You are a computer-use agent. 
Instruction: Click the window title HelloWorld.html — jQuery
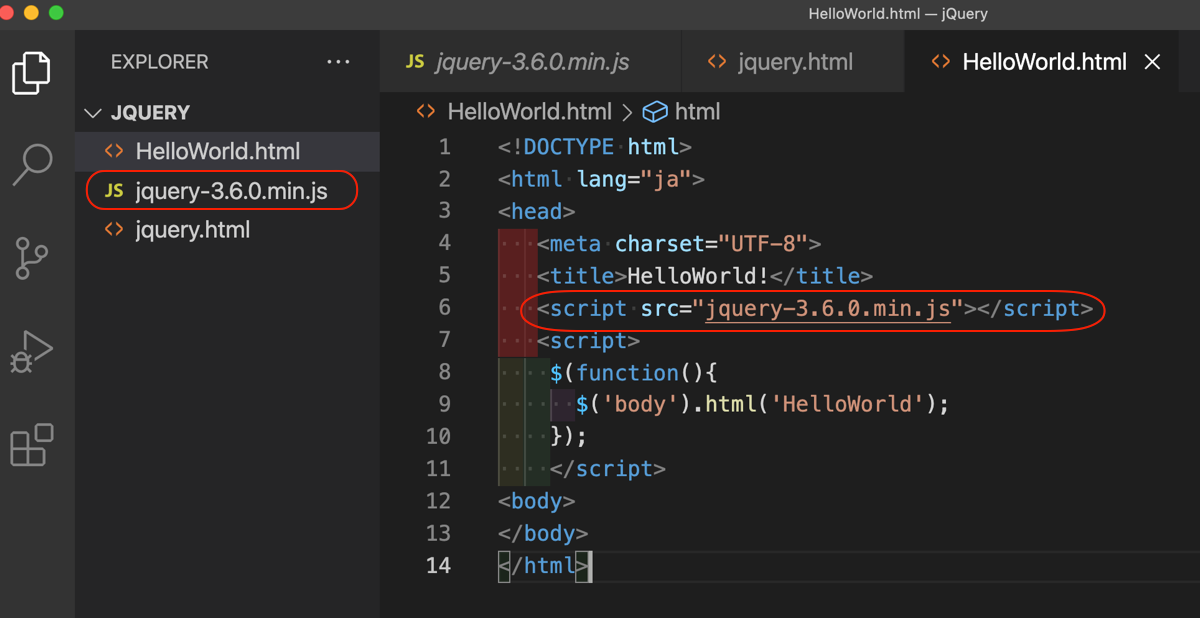click(898, 14)
